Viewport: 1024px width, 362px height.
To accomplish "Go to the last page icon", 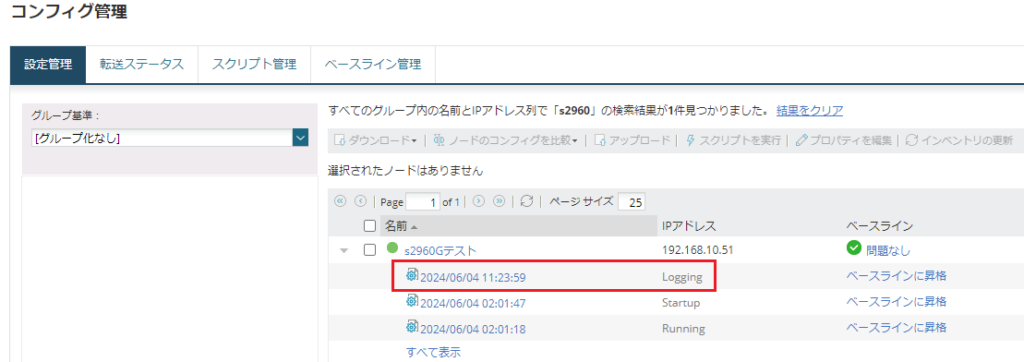I will coord(498,201).
